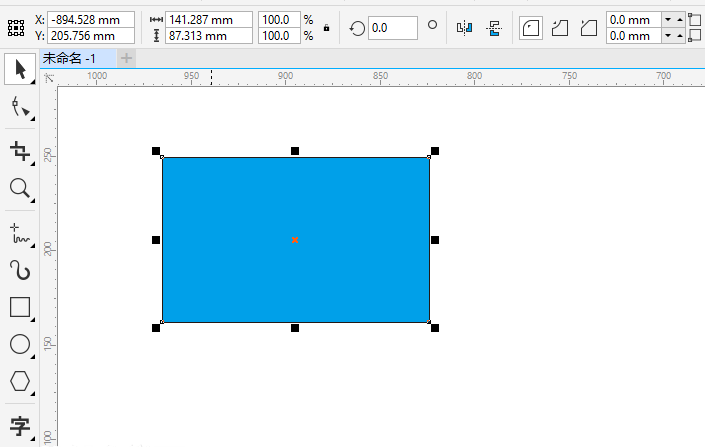Open the Text tool flyout arrow
Viewport: 705px width, 447px height.
coord(32,438)
